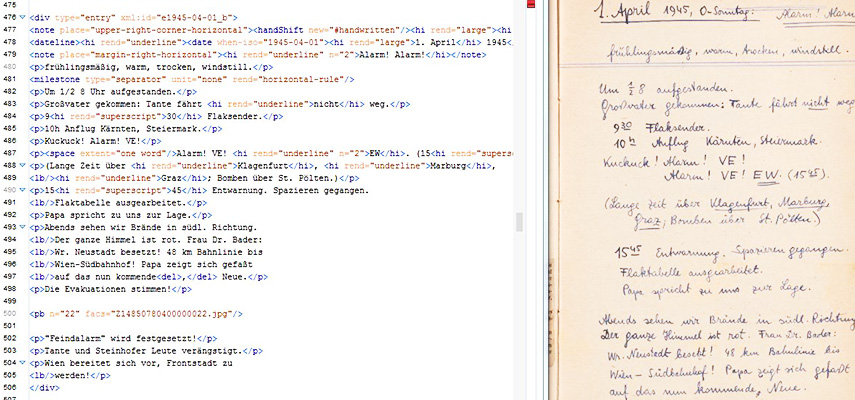Click line number 500 in the gutter
This screenshot has height=400, width=855.
coord(10,314)
